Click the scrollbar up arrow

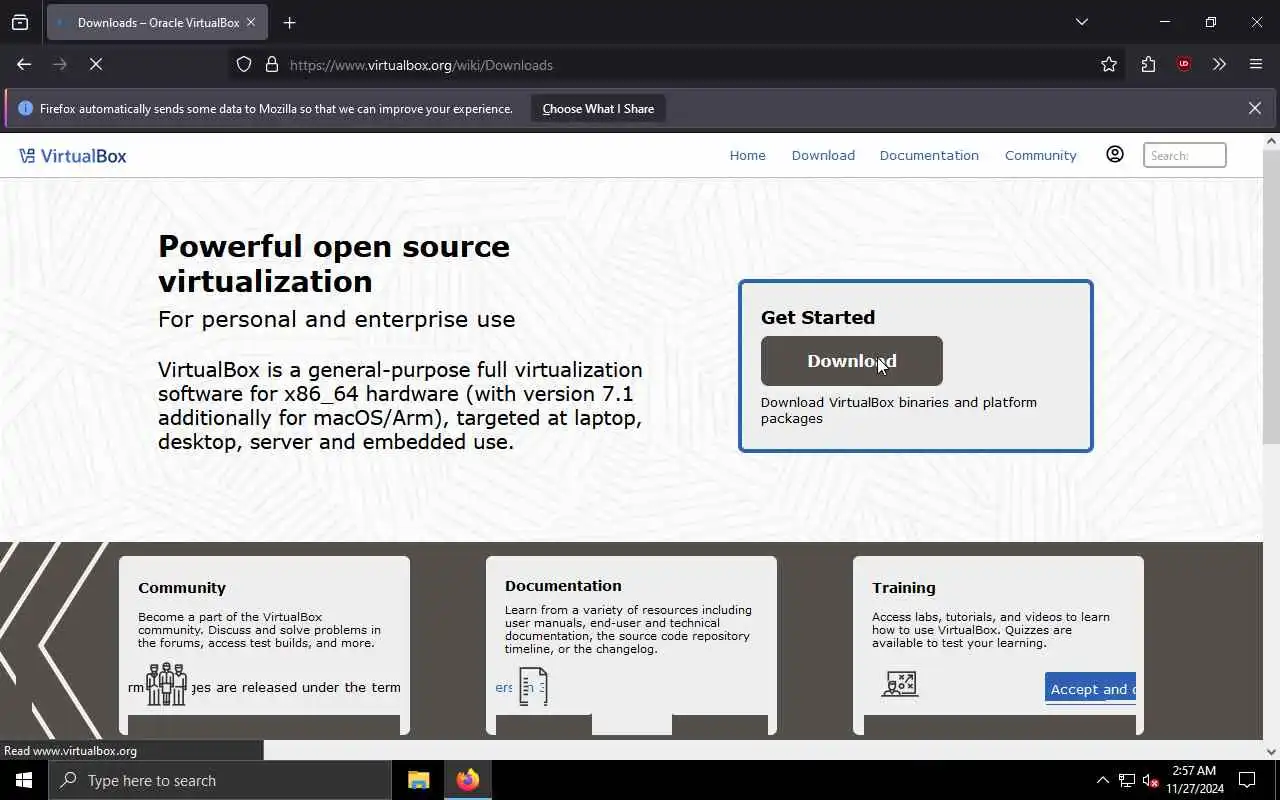pyautogui.click(x=1271, y=140)
